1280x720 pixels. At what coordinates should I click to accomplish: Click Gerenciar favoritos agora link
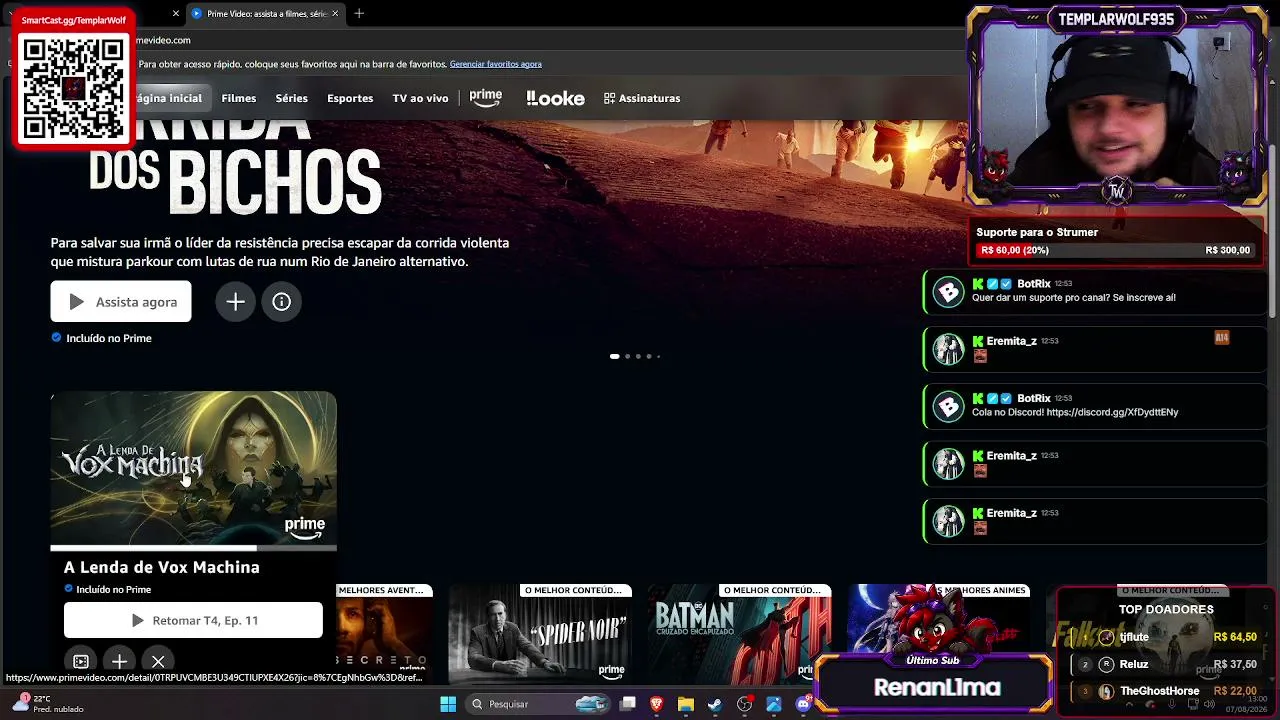[496, 64]
